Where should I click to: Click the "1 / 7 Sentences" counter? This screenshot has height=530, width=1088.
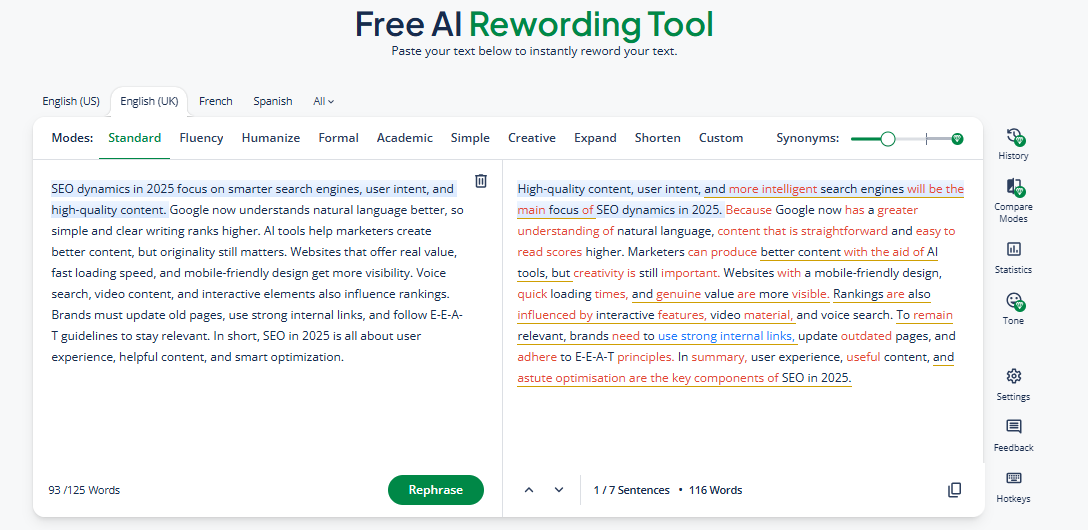(631, 490)
